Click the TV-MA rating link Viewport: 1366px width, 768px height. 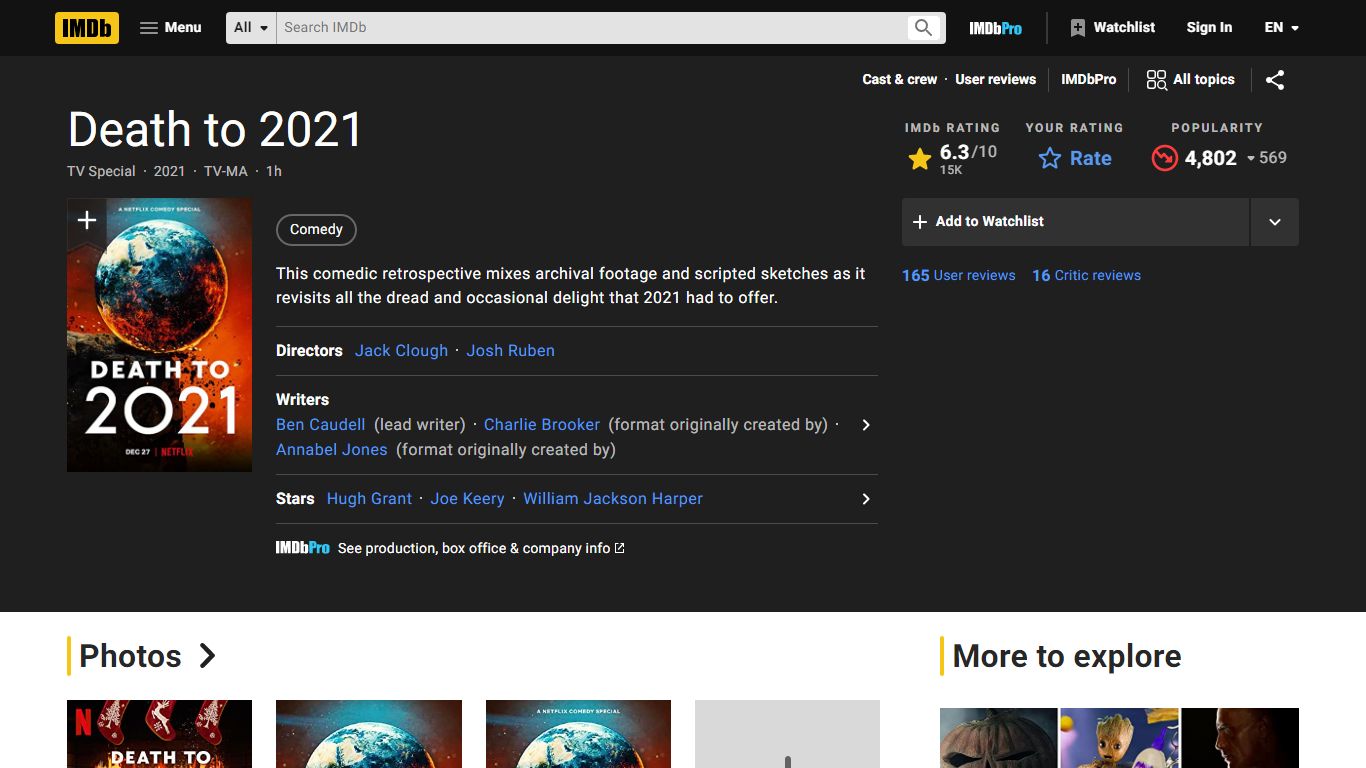point(226,172)
